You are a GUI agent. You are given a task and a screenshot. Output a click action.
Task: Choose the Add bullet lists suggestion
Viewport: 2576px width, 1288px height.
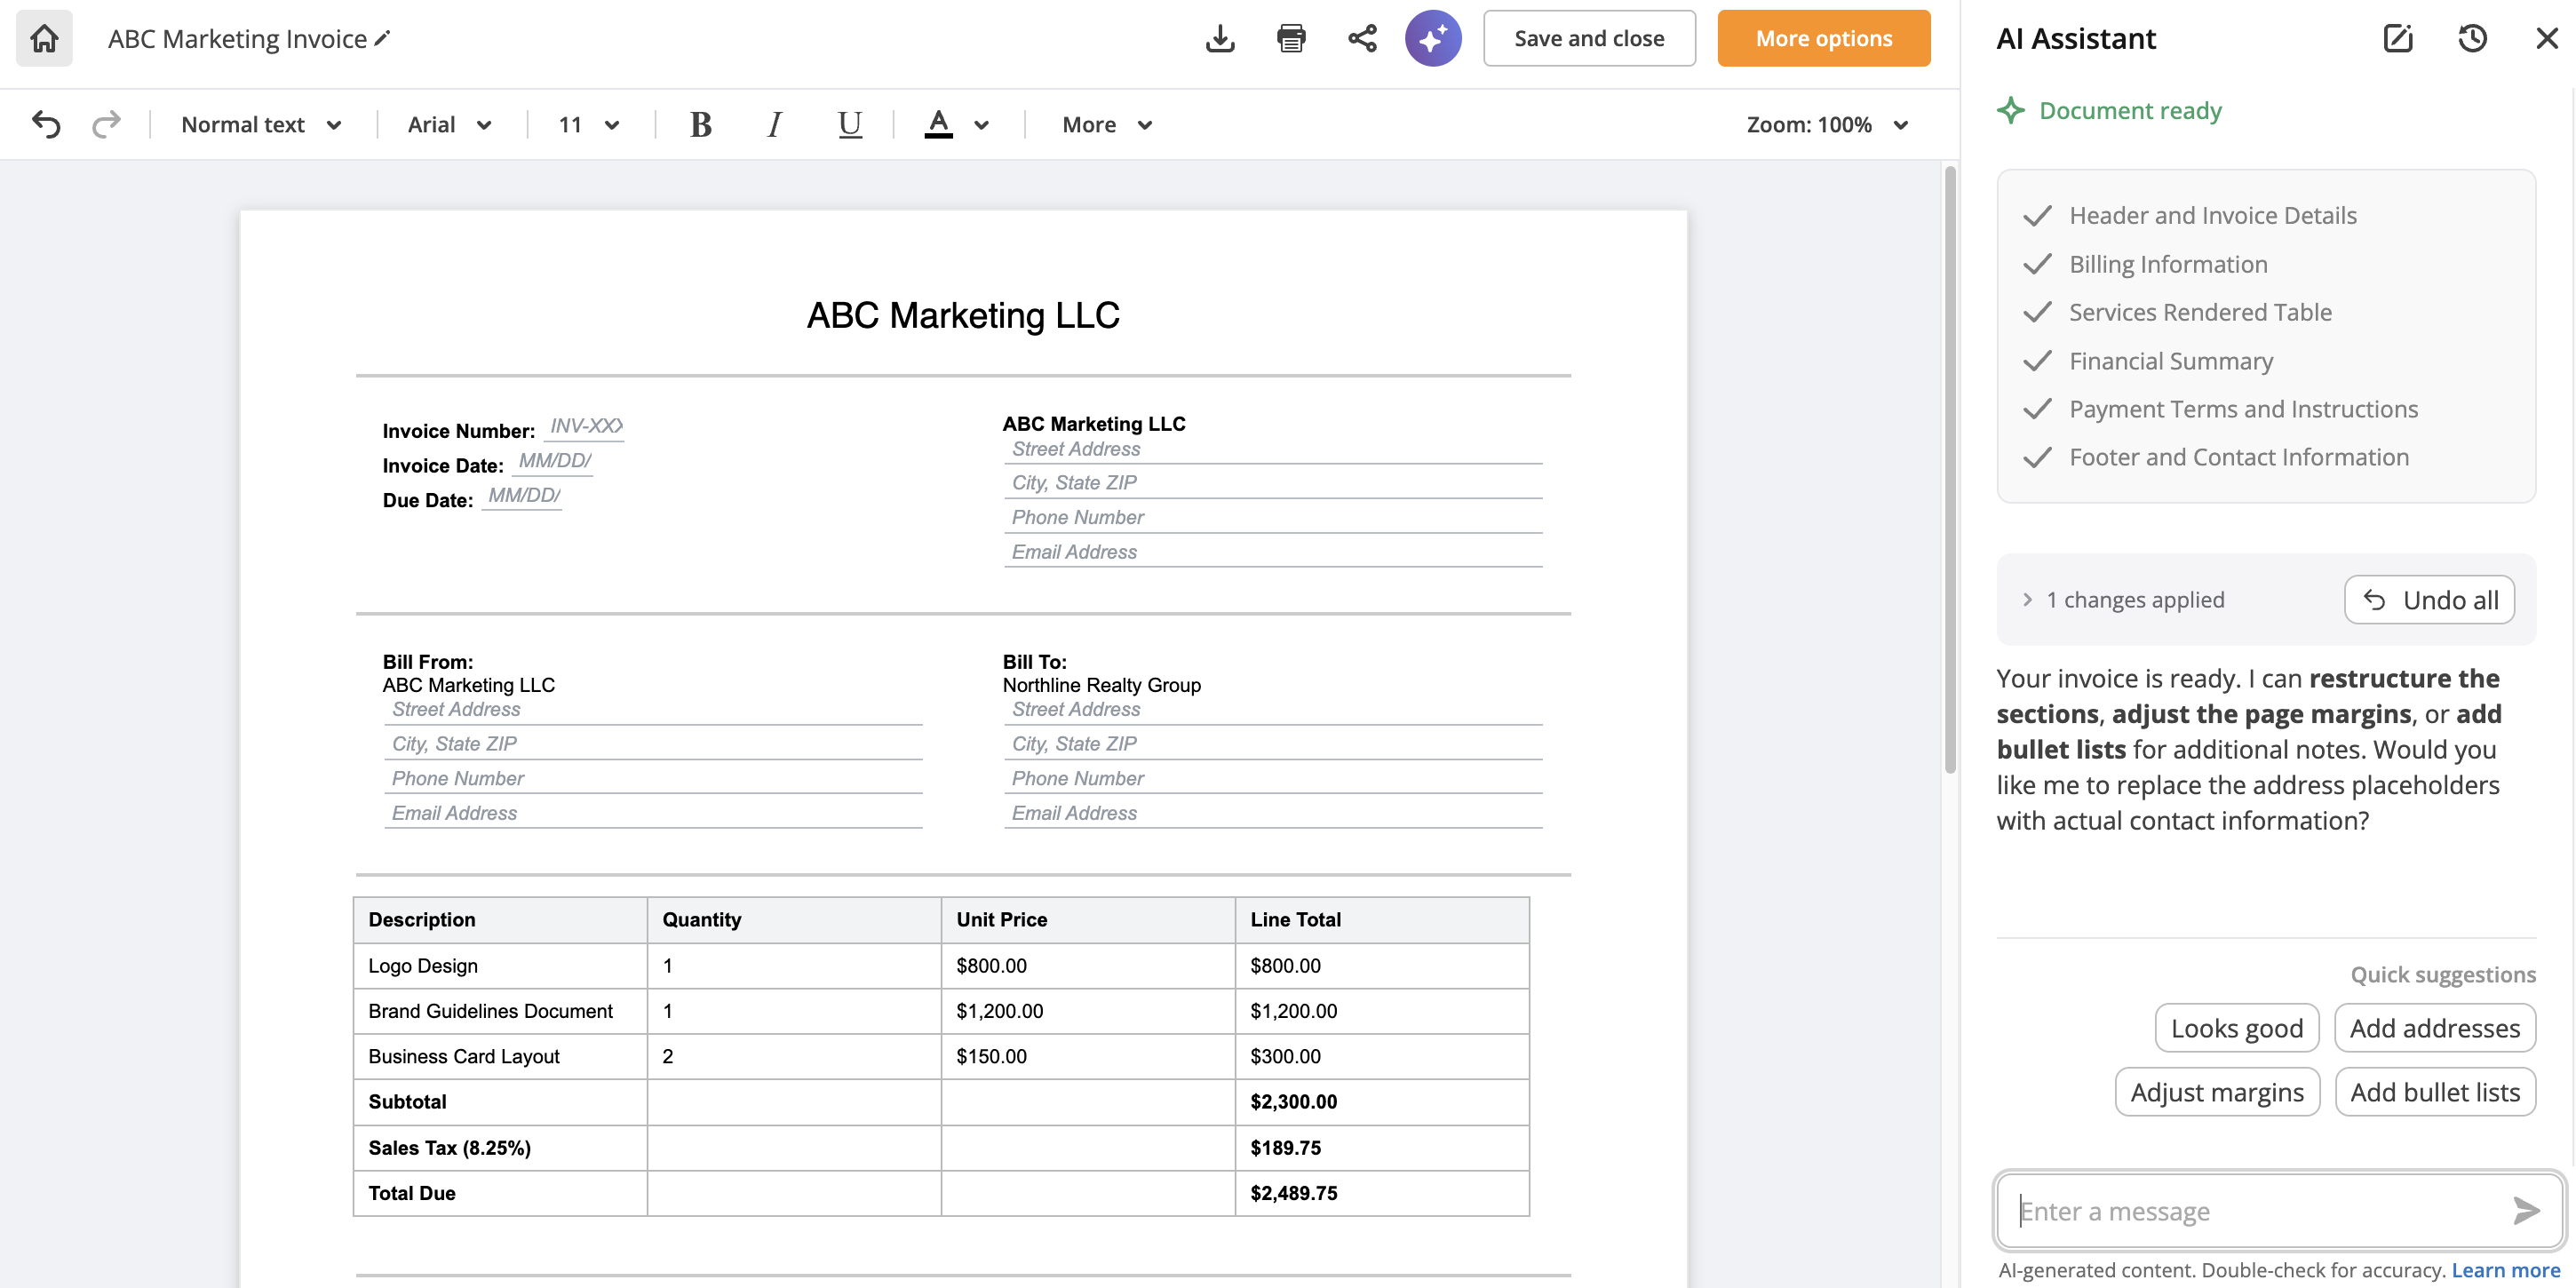click(2435, 1091)
